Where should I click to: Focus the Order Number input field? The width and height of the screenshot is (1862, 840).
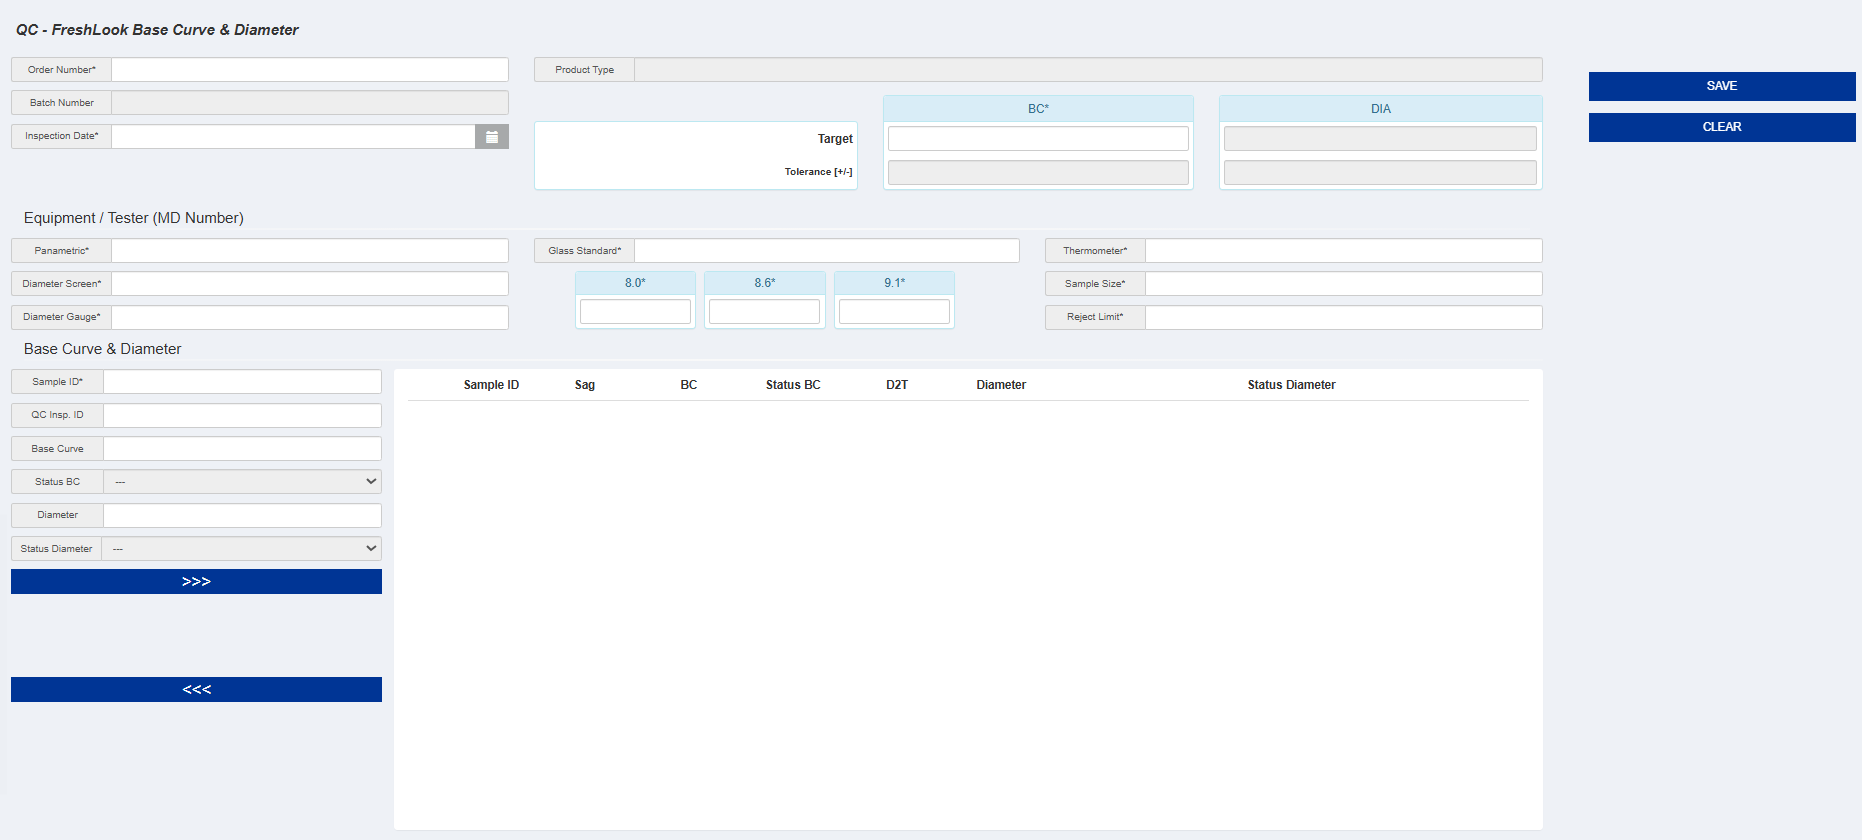tap(309, 70)
